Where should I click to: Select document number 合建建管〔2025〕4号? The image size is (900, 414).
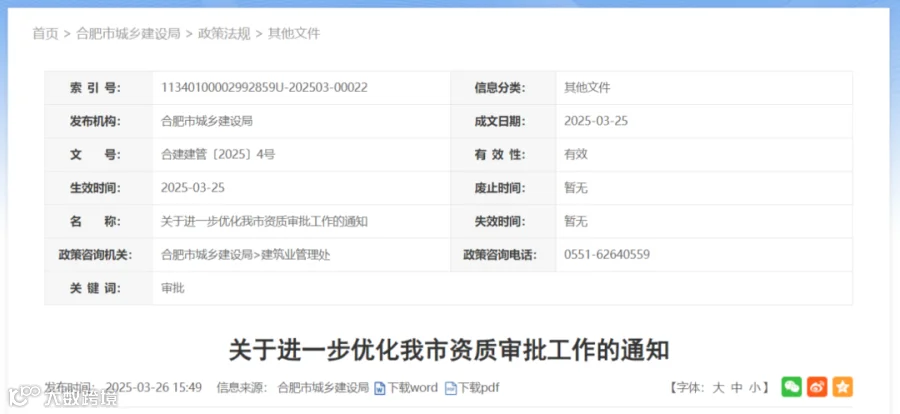click(218, 154)
